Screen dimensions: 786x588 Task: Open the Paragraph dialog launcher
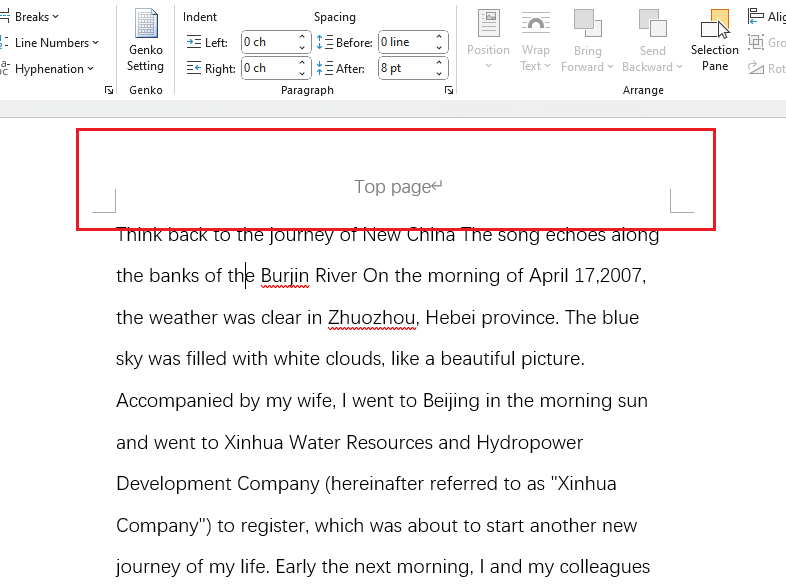tap(449, 90)
